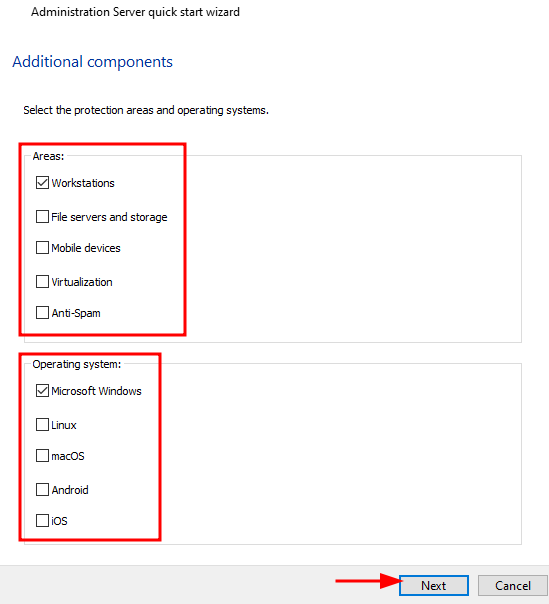Click the Microsoft Windows label text
The image size is (549, 604).
click(96, 391)
